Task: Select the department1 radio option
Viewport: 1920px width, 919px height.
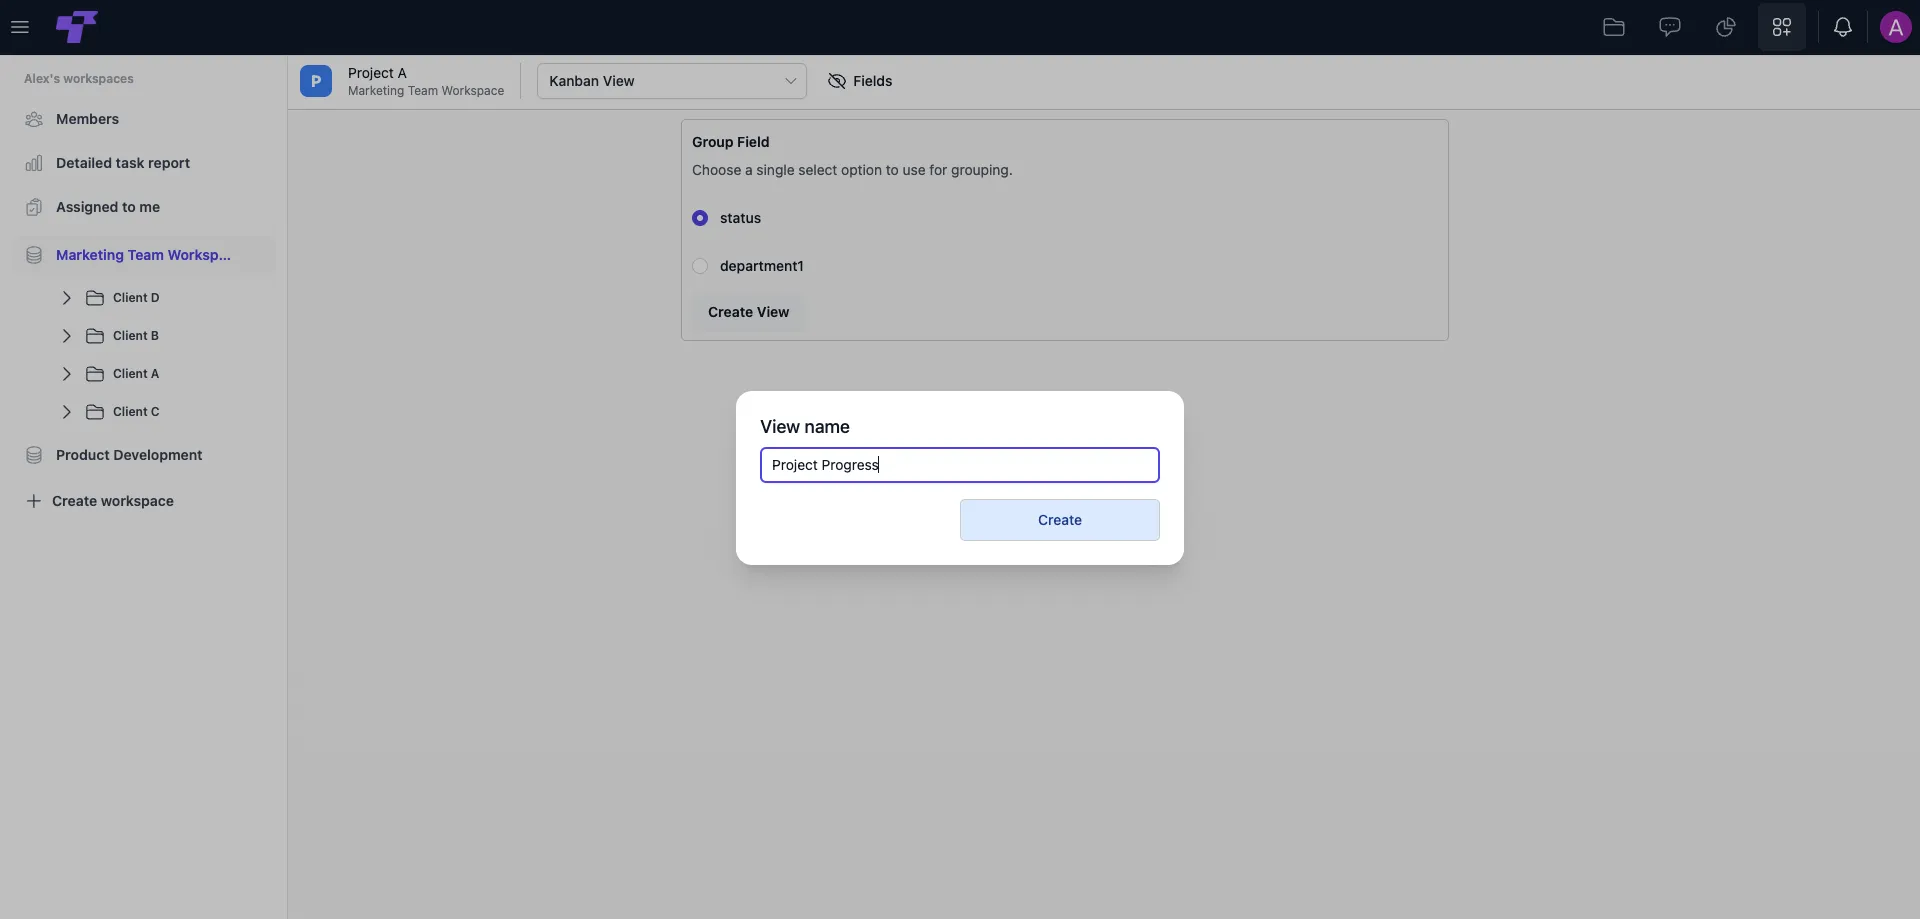Action: [700, 266]
